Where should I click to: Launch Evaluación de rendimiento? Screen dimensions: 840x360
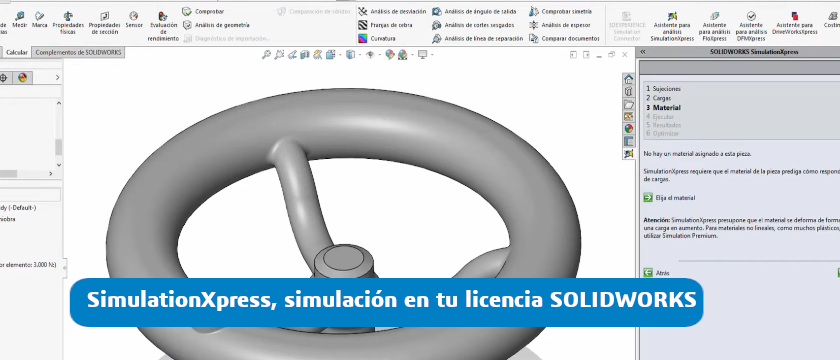(x=163, y=26)
